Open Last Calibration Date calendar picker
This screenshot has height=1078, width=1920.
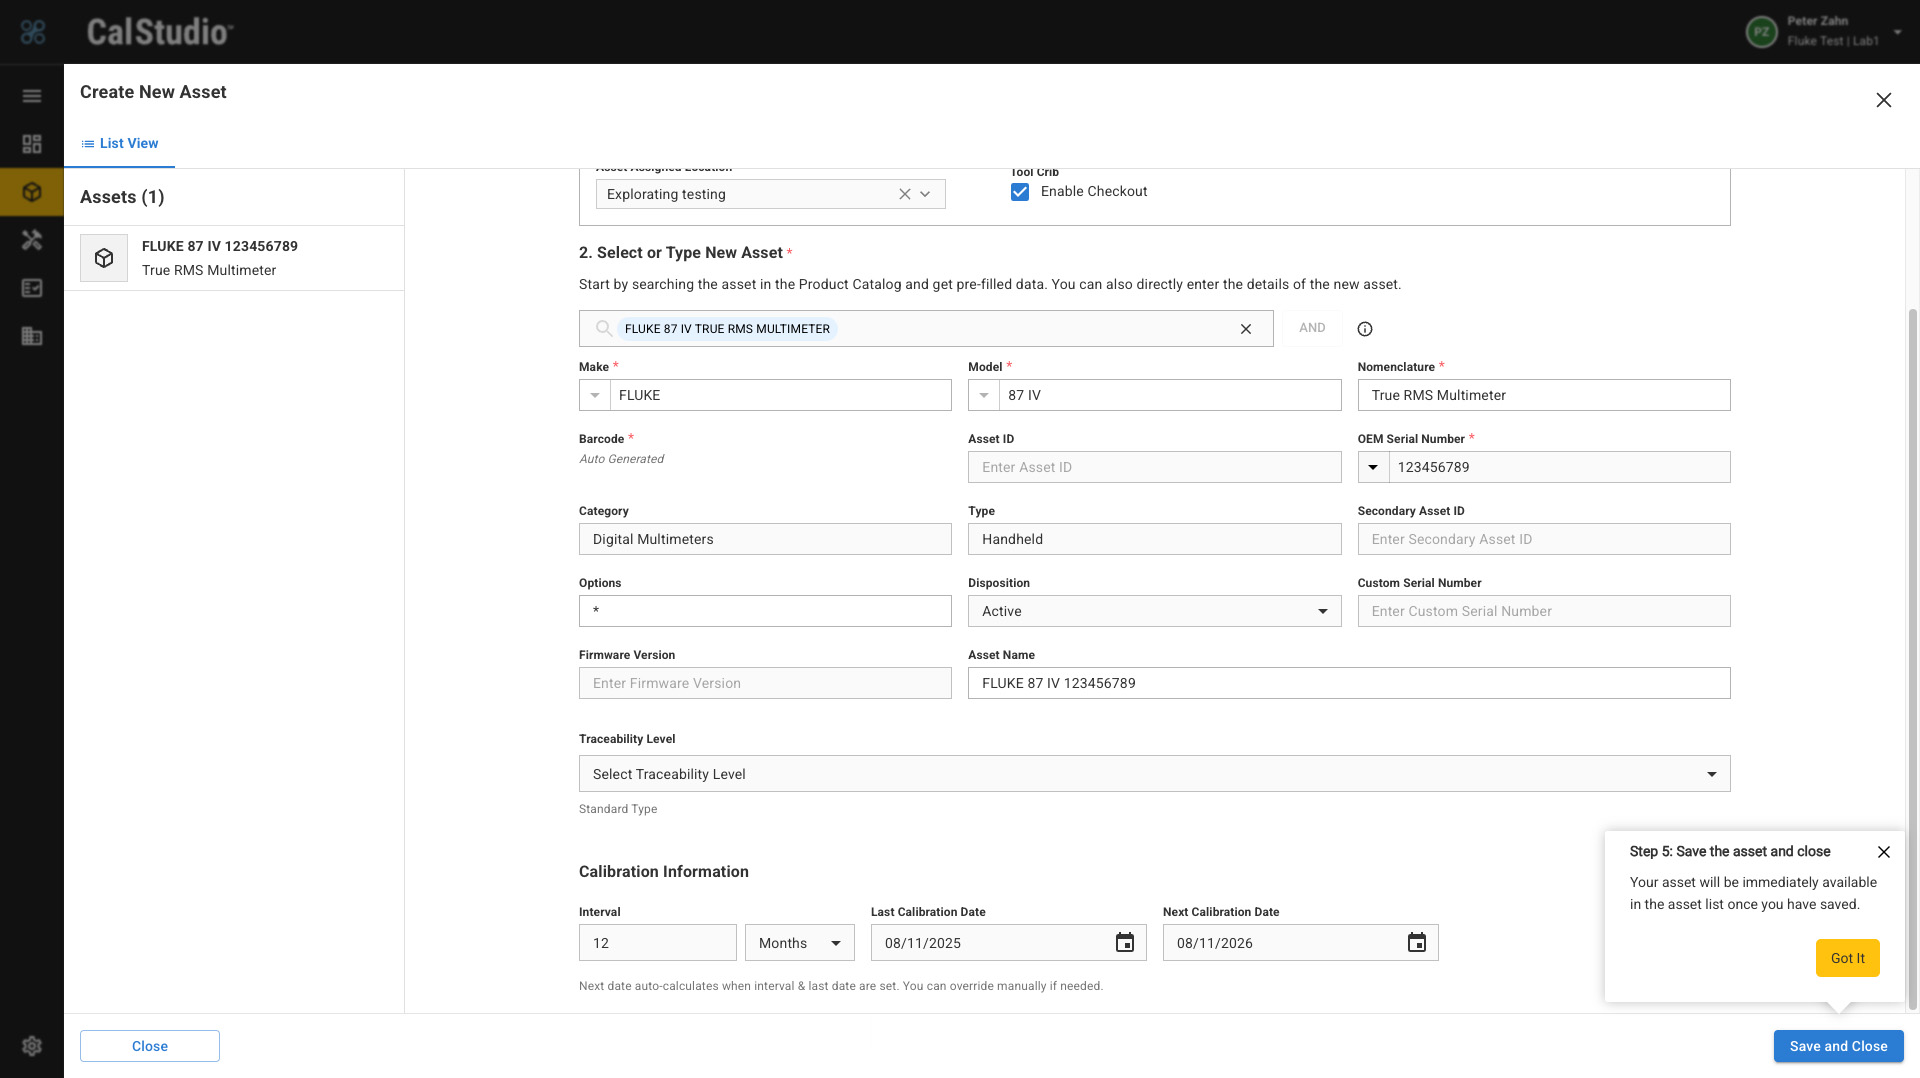(x=1125, y=943)
